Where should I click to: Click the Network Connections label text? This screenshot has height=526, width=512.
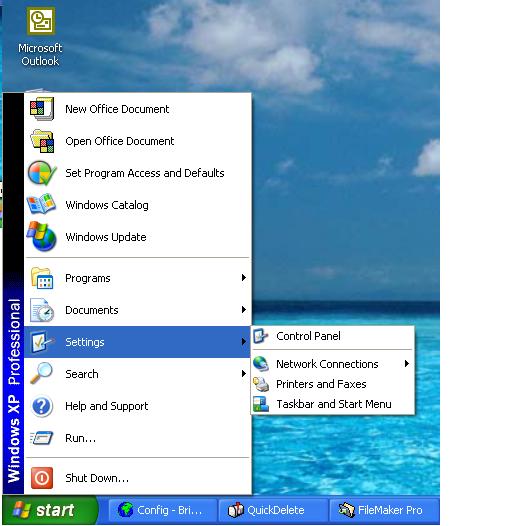coord(327,364)
